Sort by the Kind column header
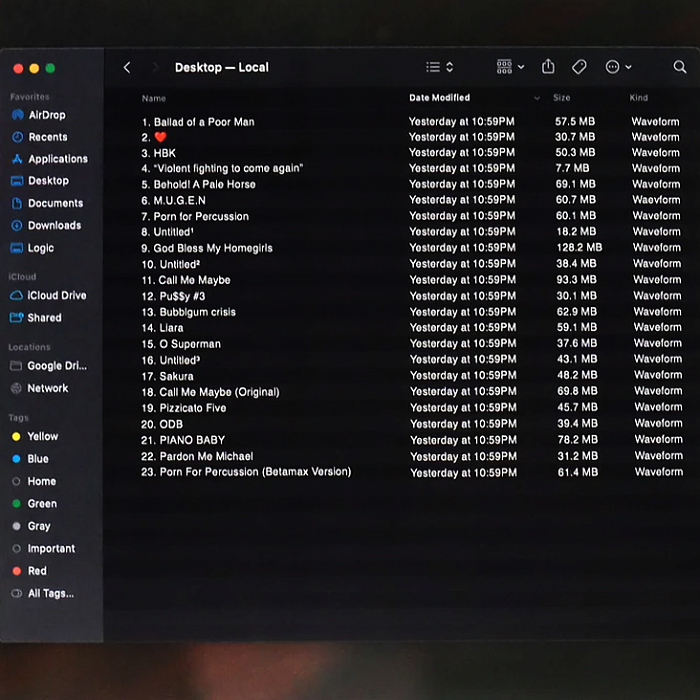The width and height of the screenshot is (700, 700). coord(638,98)
